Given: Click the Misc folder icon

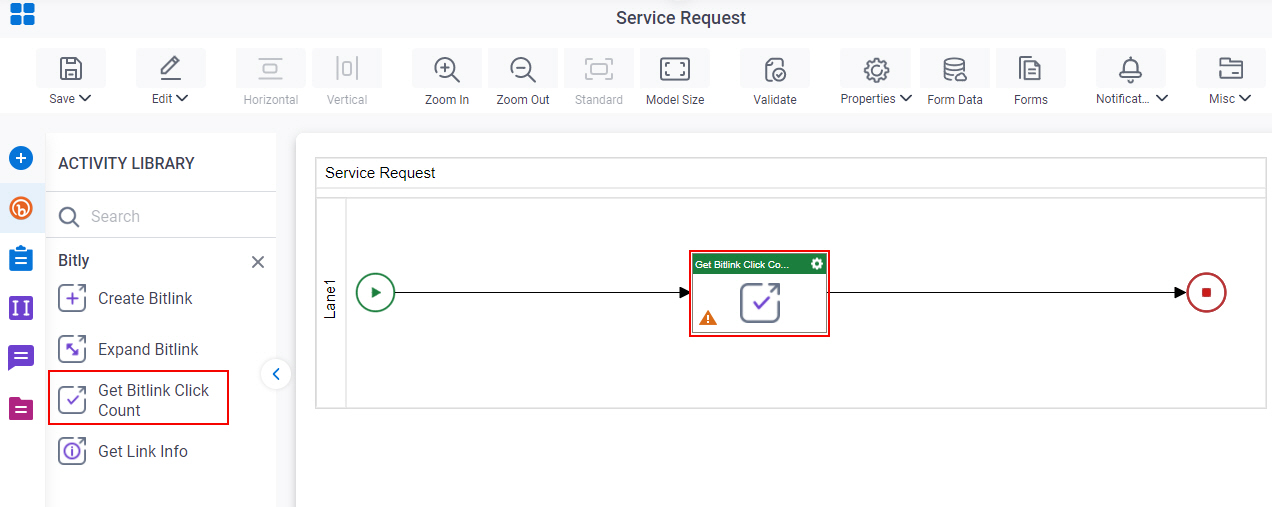Looking at the screenshot, I should [1231, 68].
